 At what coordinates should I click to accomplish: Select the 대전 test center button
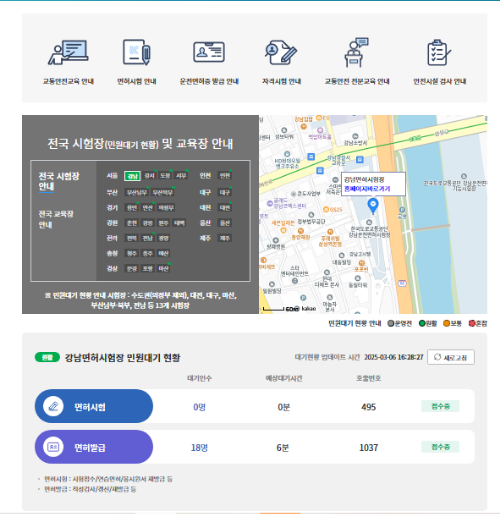[x=225, y=208]
